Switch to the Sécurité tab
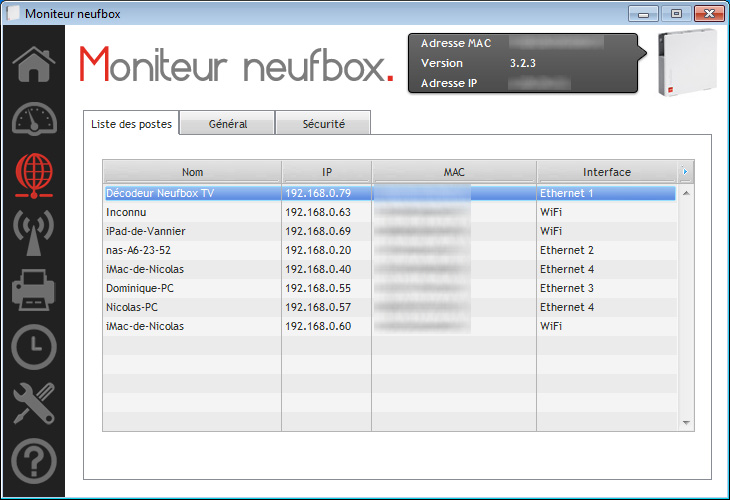The image size is (730, 500). pyautogui.click(x=323, y=124)
